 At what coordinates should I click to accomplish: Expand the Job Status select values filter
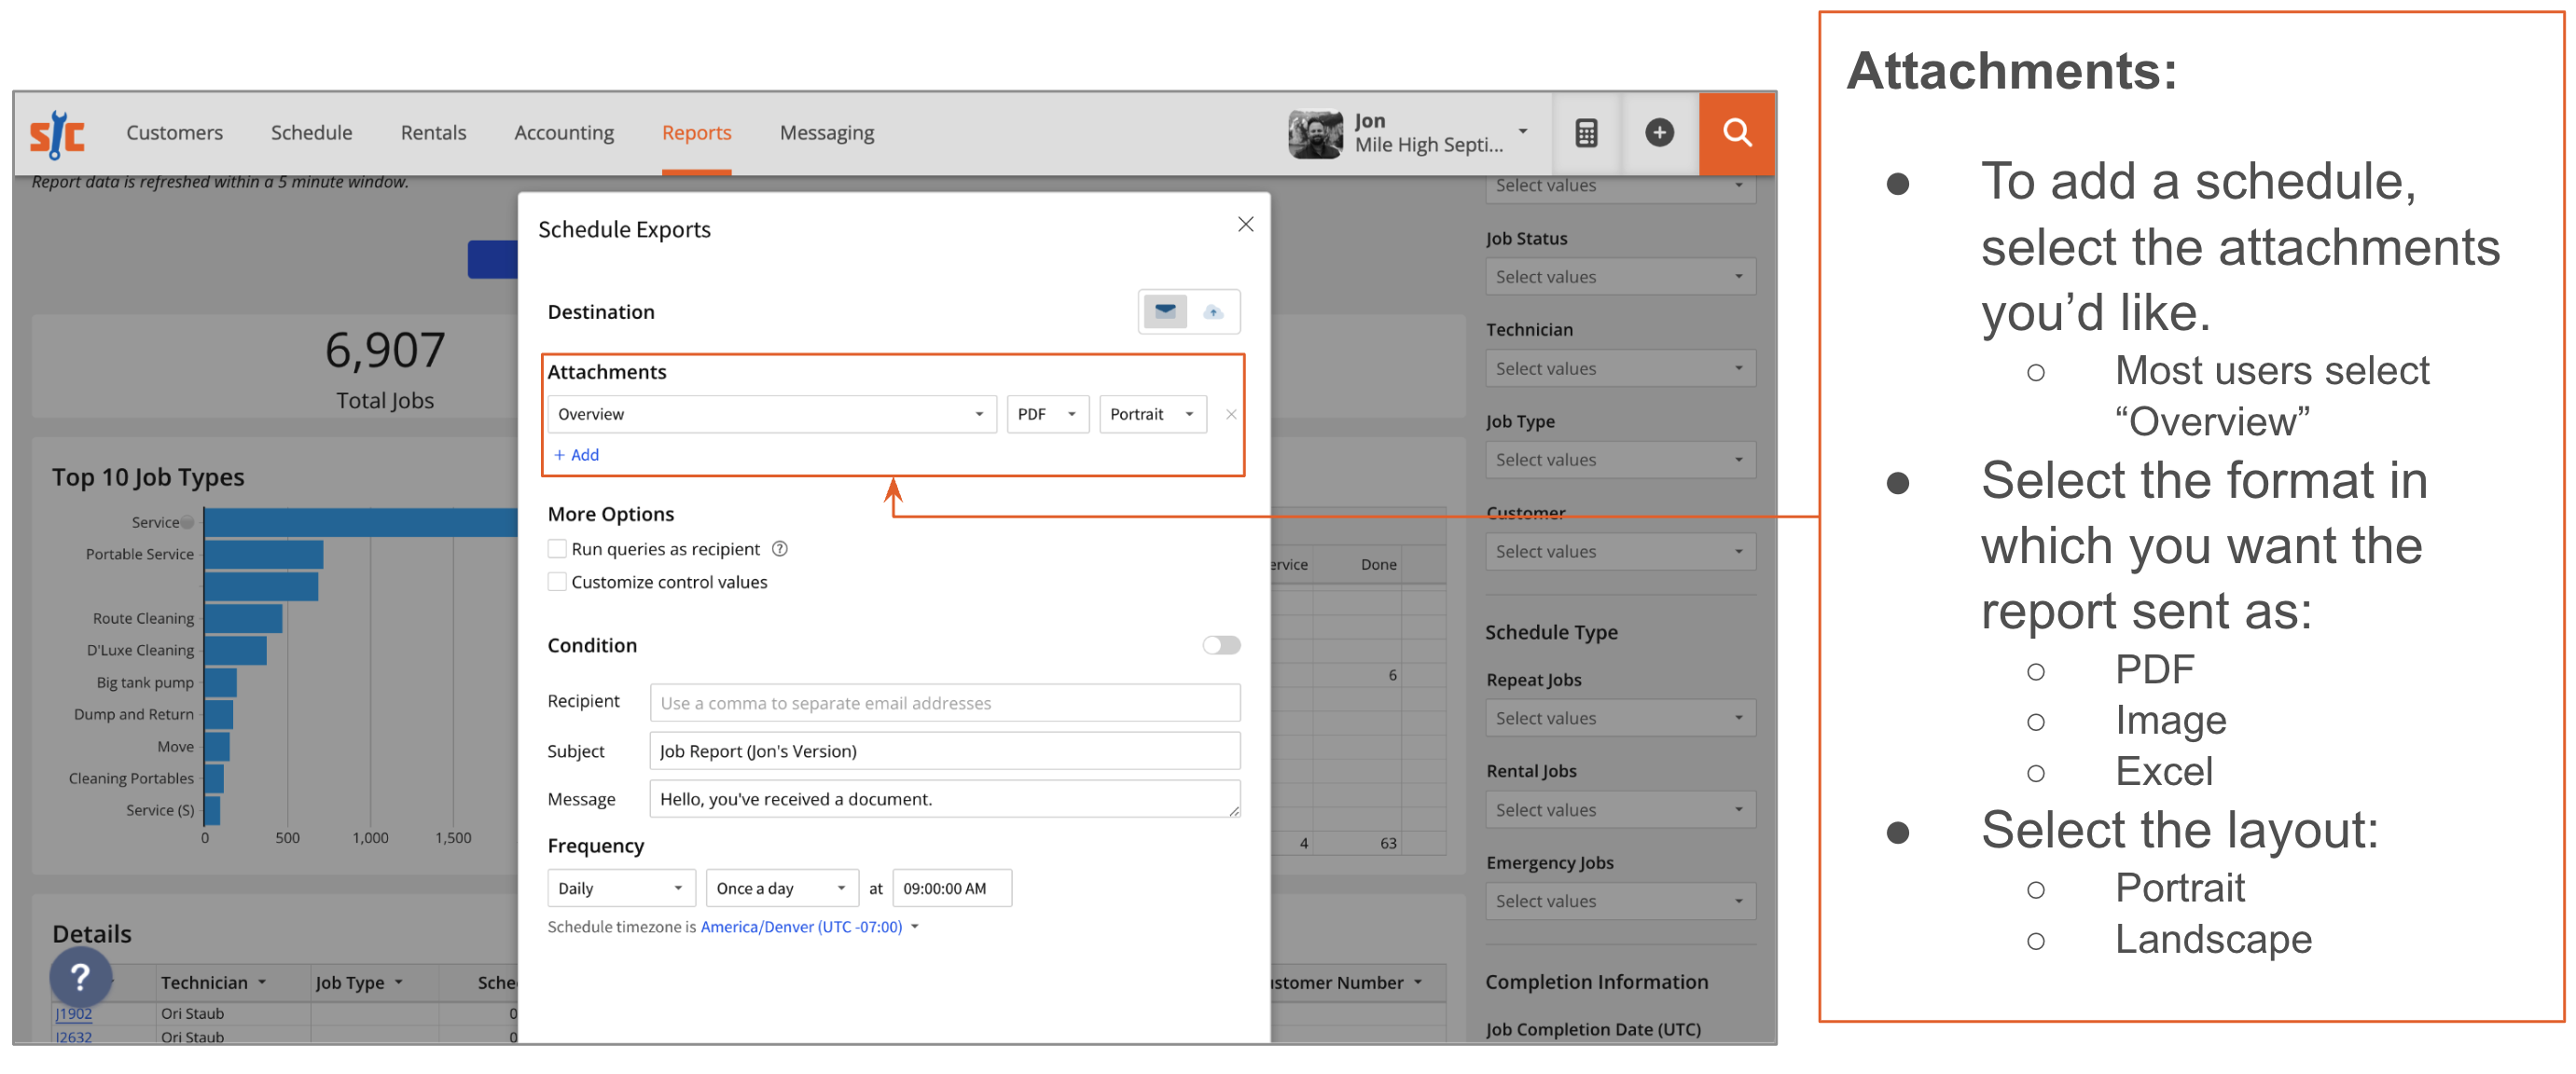[1620, 277]
